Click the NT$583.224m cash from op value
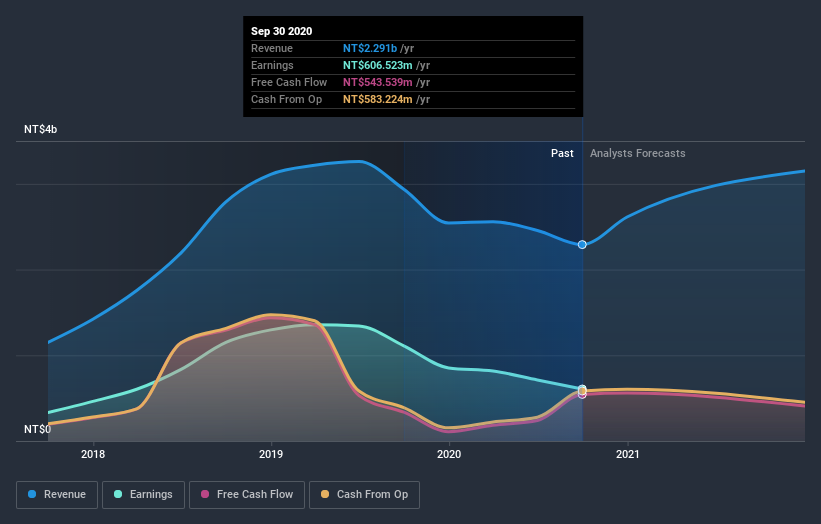 (x=378, y=99)
